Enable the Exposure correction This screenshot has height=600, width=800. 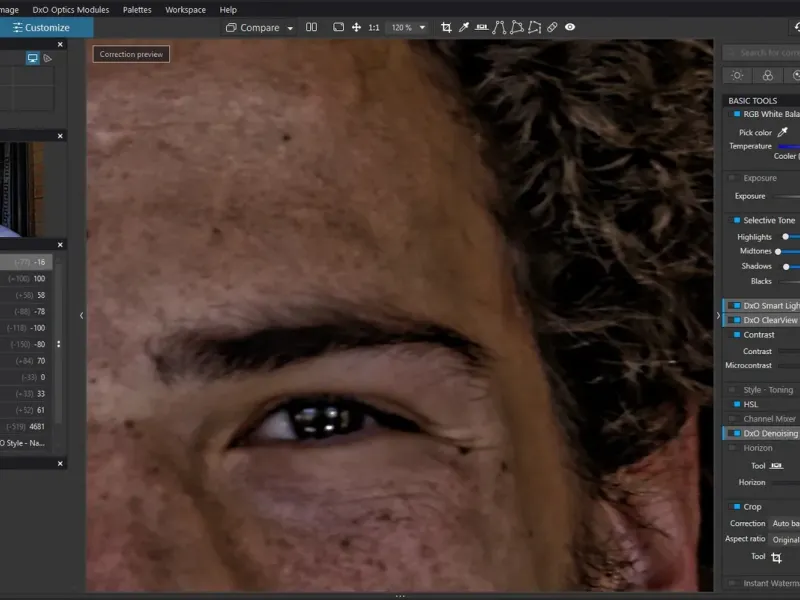click(733, 178)
